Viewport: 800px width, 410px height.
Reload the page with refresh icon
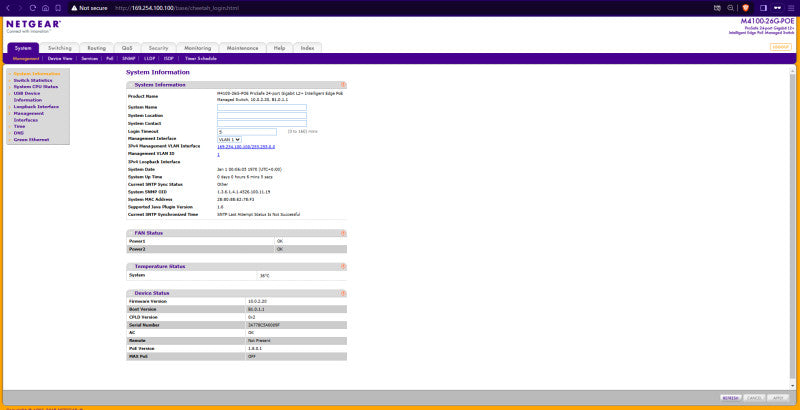point(33,8)
